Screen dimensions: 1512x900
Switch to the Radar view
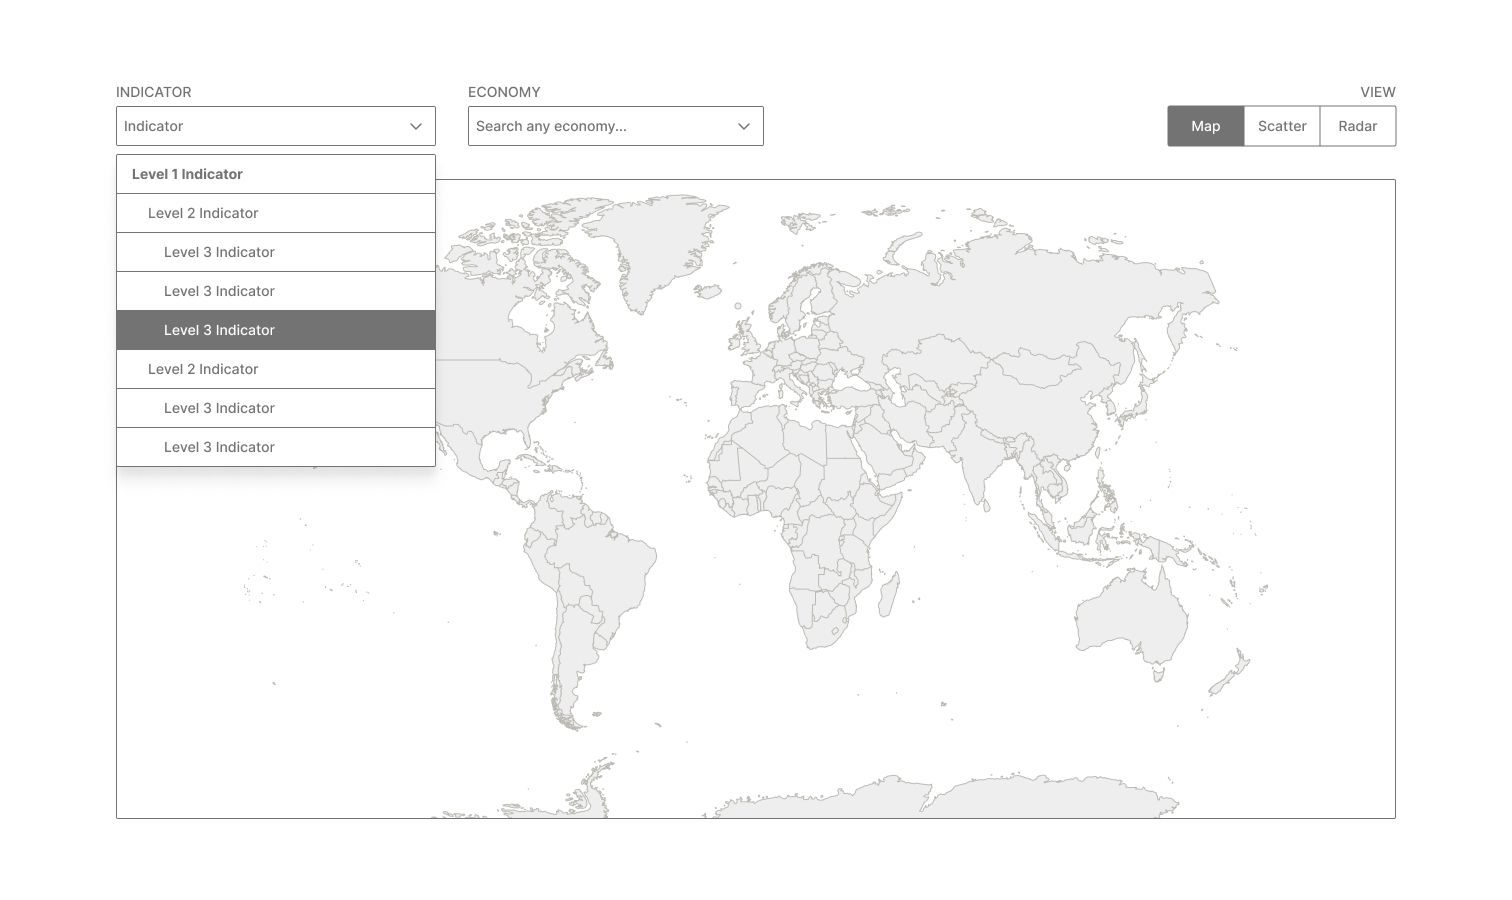click(1357, 126)
